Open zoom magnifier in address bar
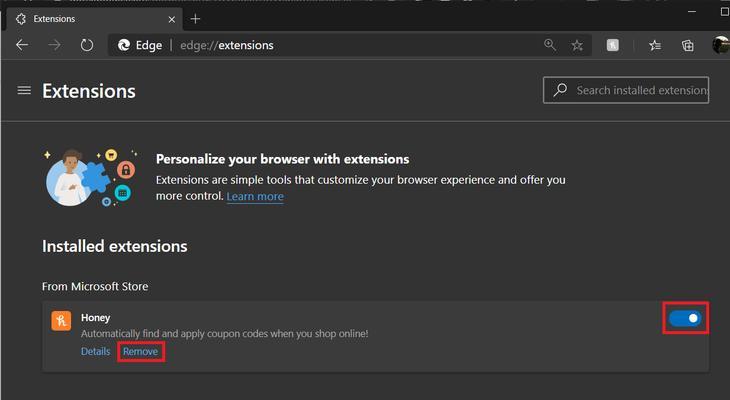Image resolution: width=730 pixels, height=400 pixels. coord(550,45)
